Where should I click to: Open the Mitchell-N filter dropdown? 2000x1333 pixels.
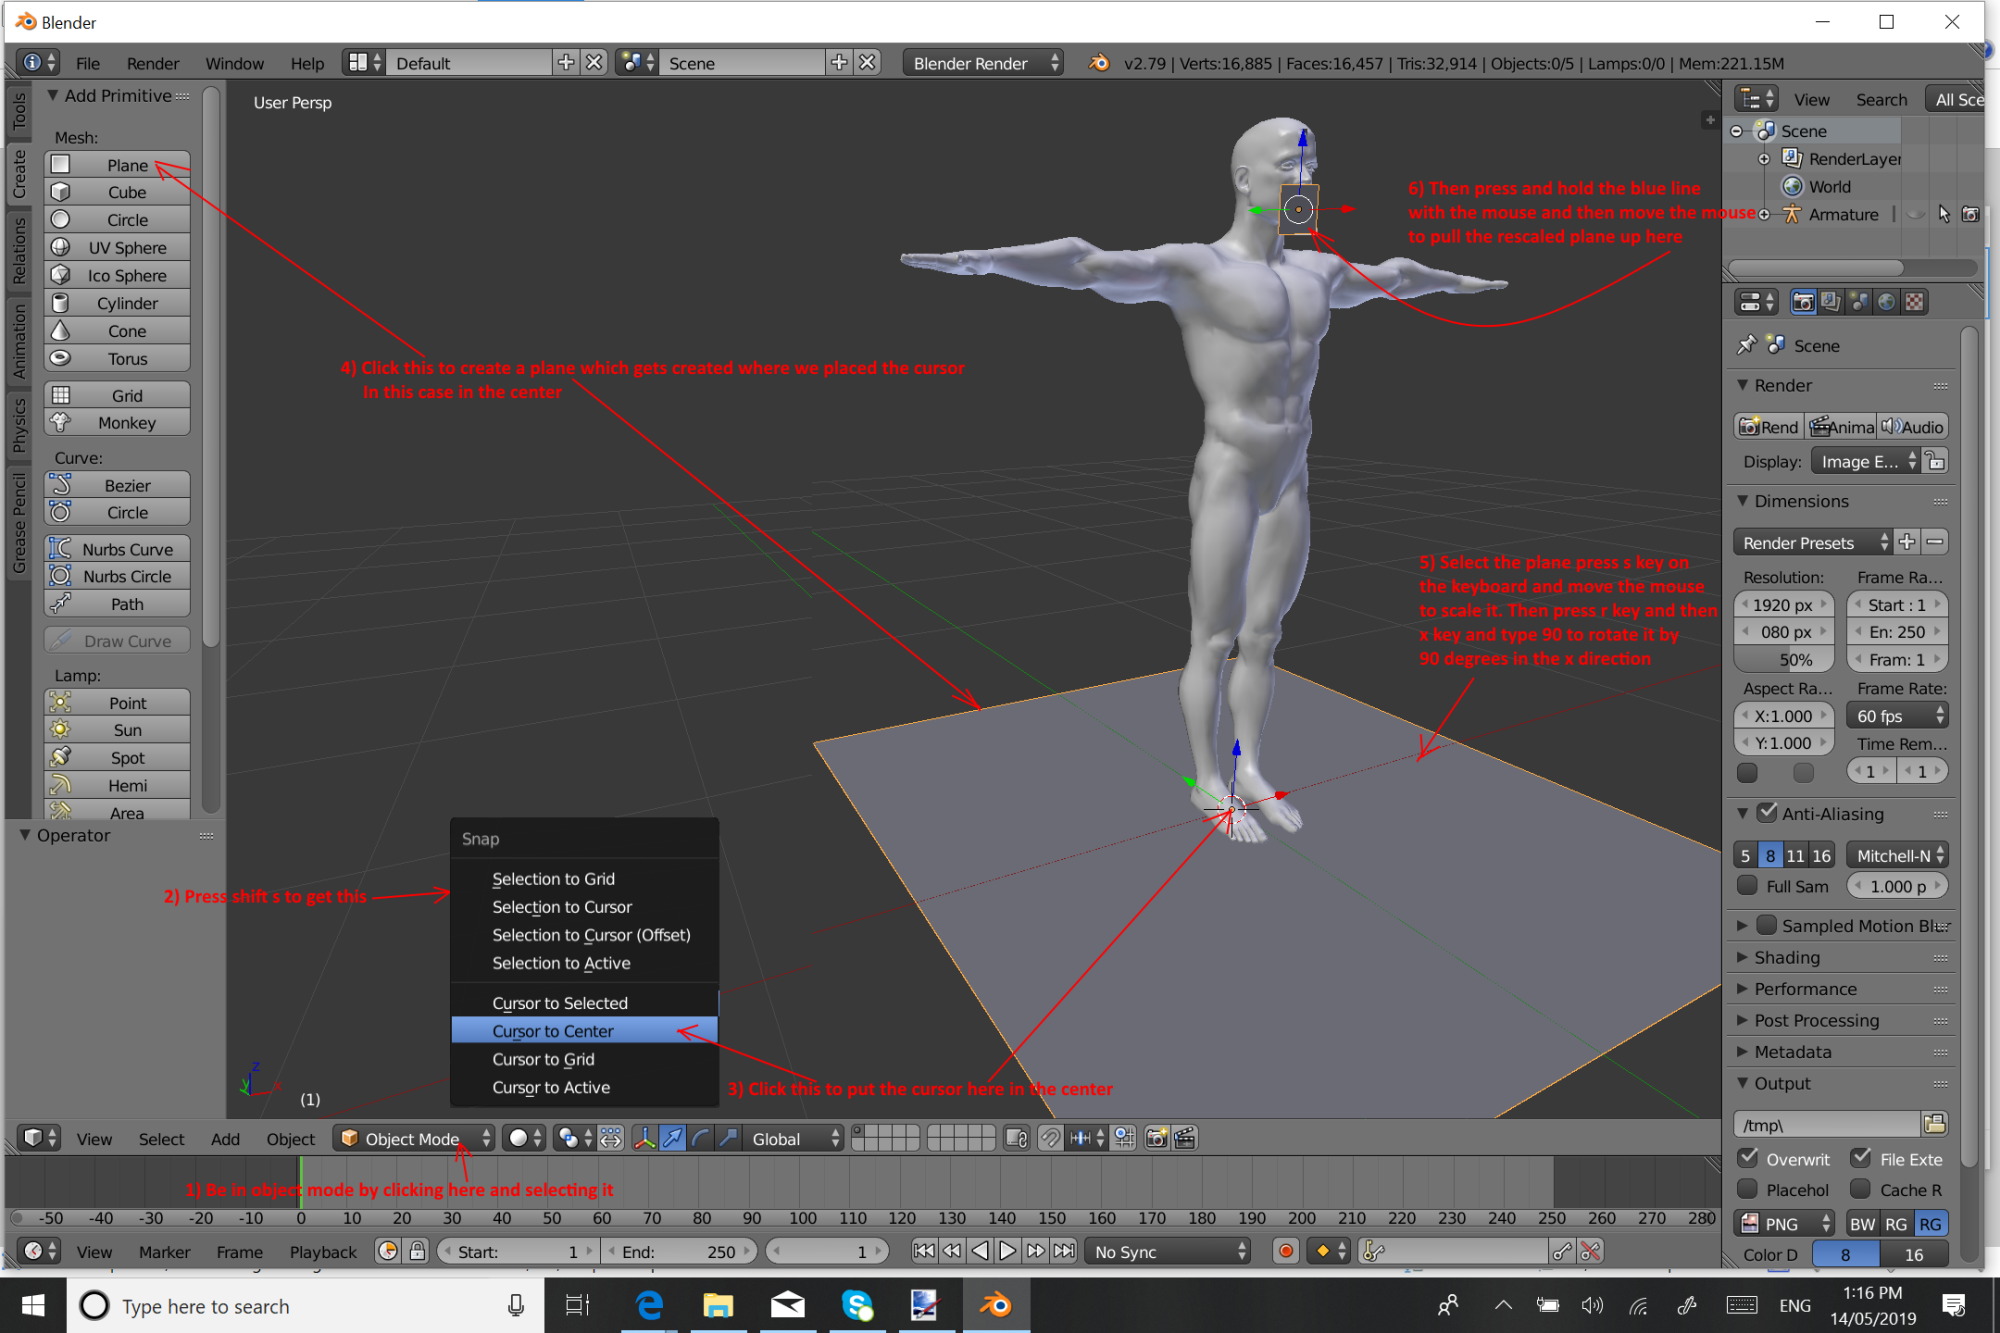tap(1898, 856)
